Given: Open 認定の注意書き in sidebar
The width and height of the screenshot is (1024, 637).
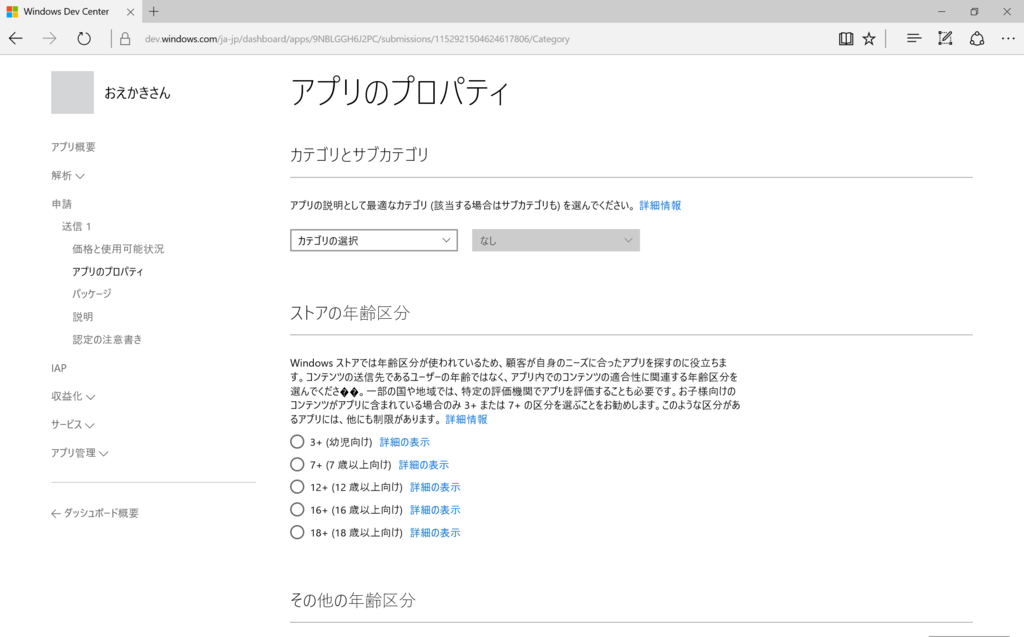Looking at the screenshot, I should [107, 340].
